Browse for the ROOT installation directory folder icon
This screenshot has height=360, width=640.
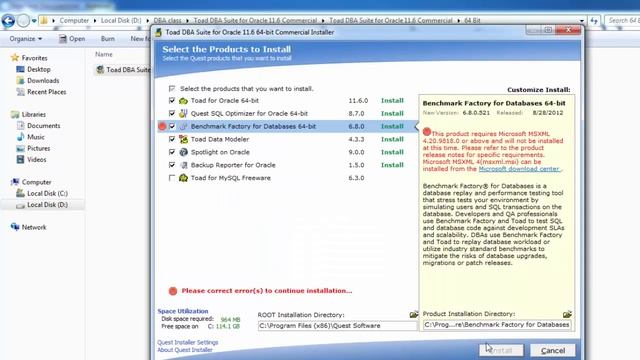pyautogui.click(x=413, y=314)
